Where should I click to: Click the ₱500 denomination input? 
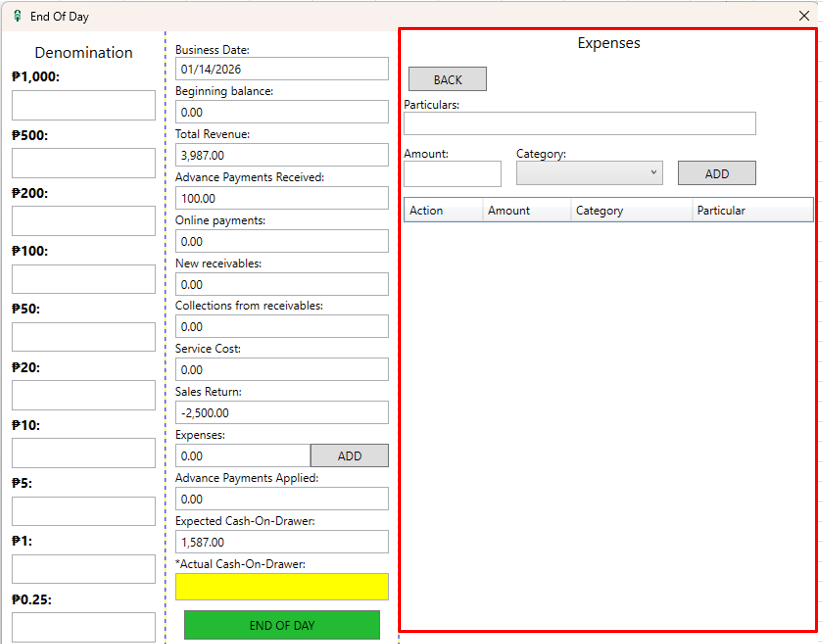[x=84, y=163]
